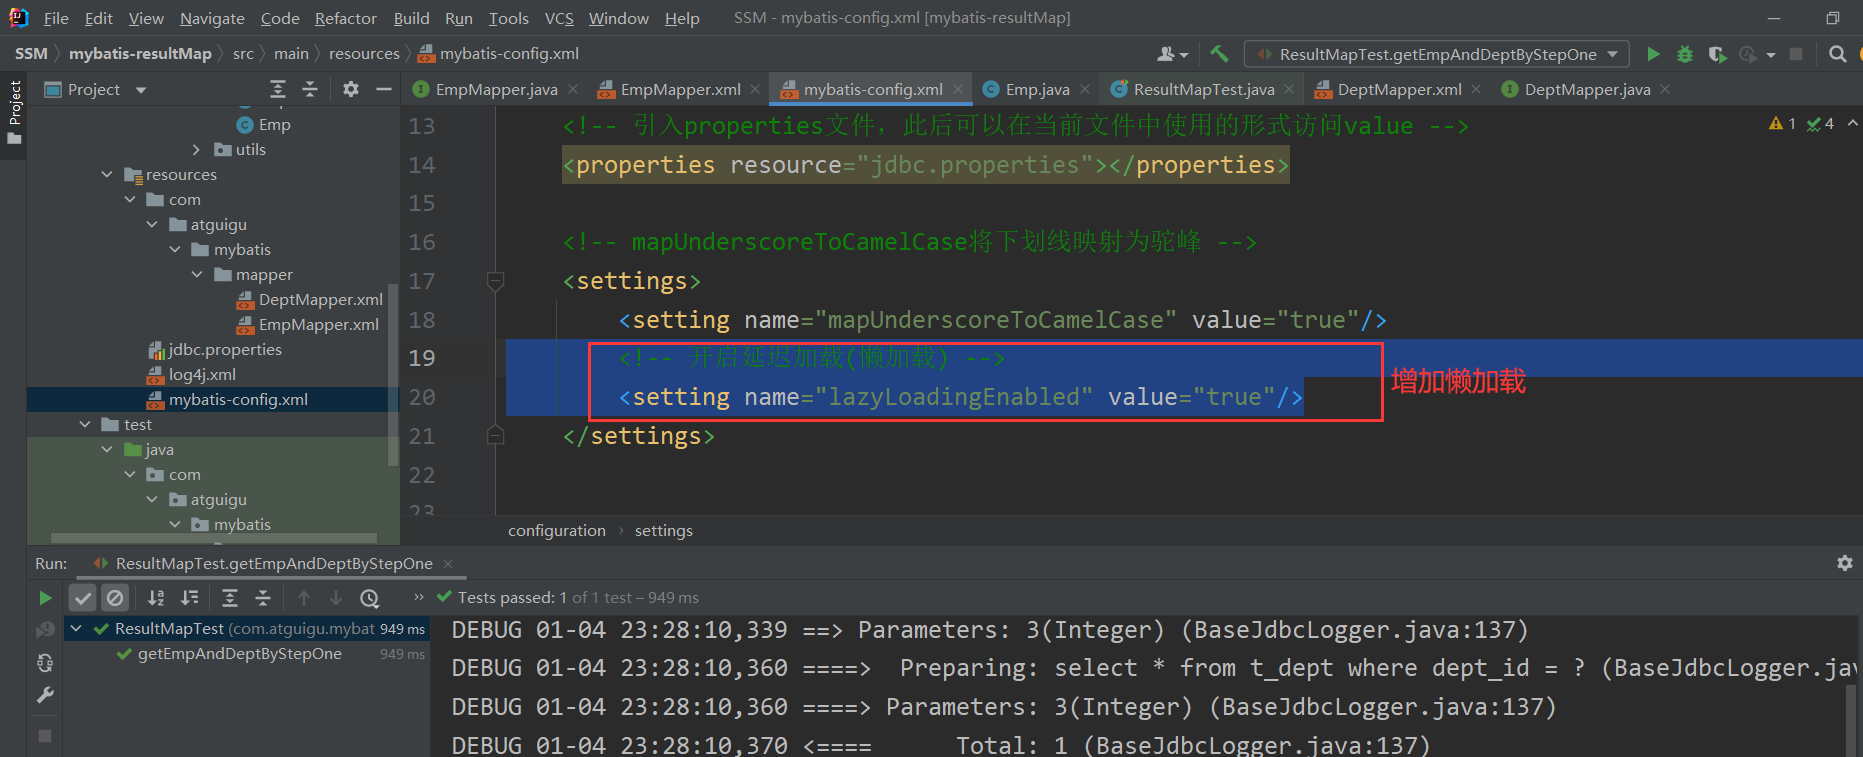Screen dimensions: 1863x757
Task: Close the ResultMapTest.getEmpAndDeptByStepOne run tab
Action: point(448,564)
